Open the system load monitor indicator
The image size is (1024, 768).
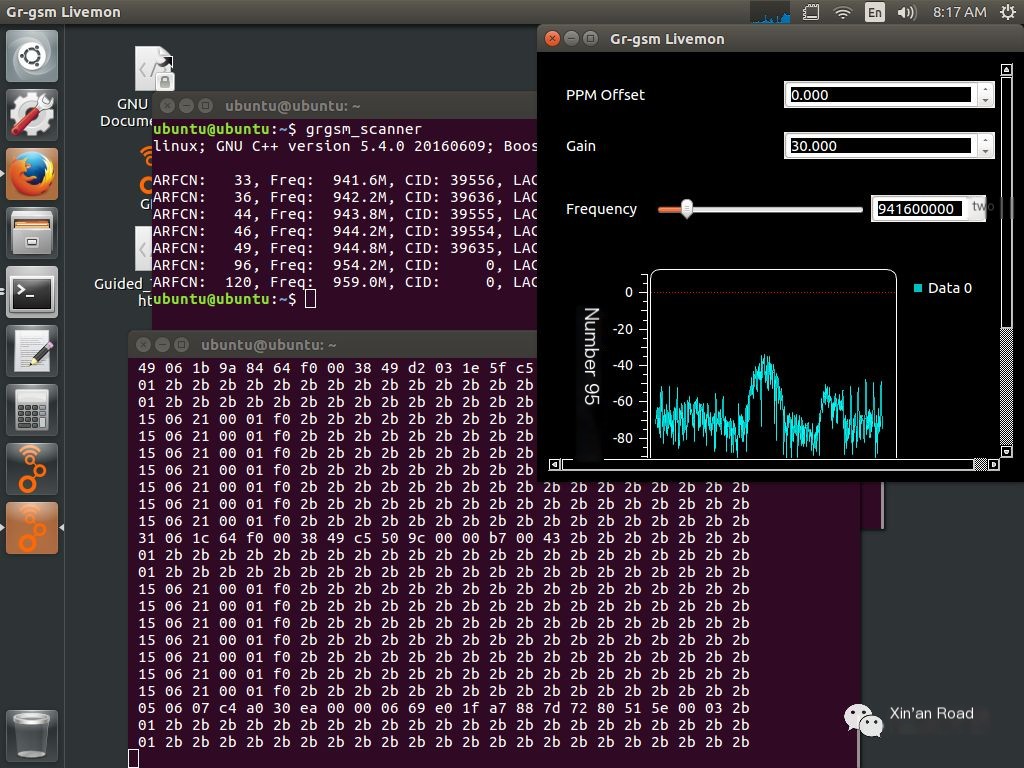[770, 12]
